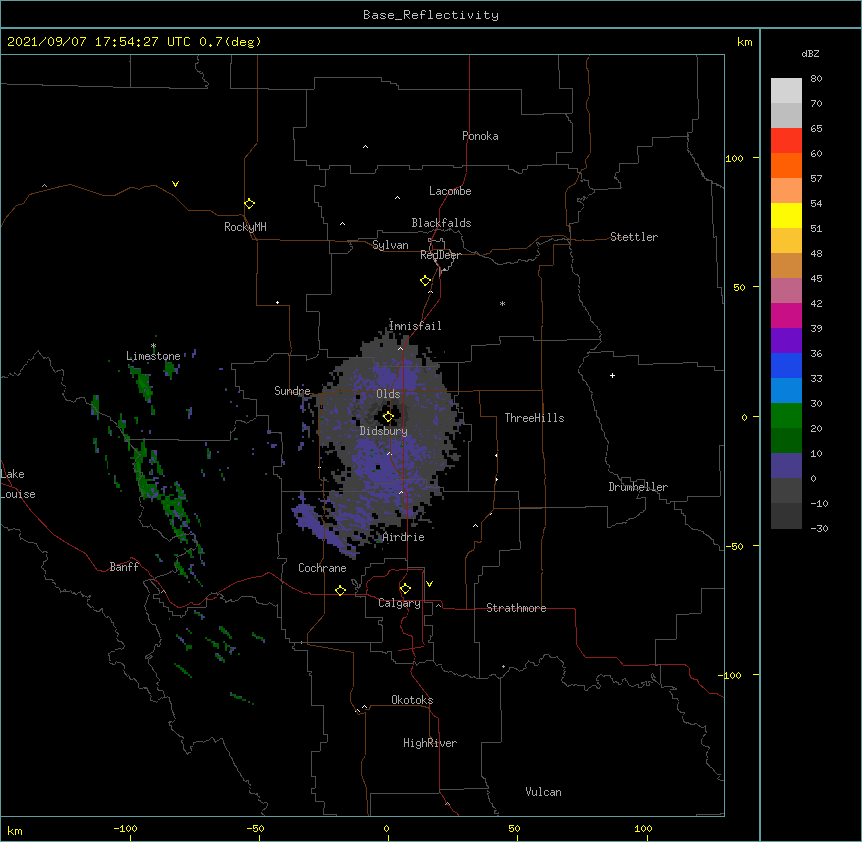
Task: Select the yellow v marker northwest of RockyMH
Action: [175, 184]
